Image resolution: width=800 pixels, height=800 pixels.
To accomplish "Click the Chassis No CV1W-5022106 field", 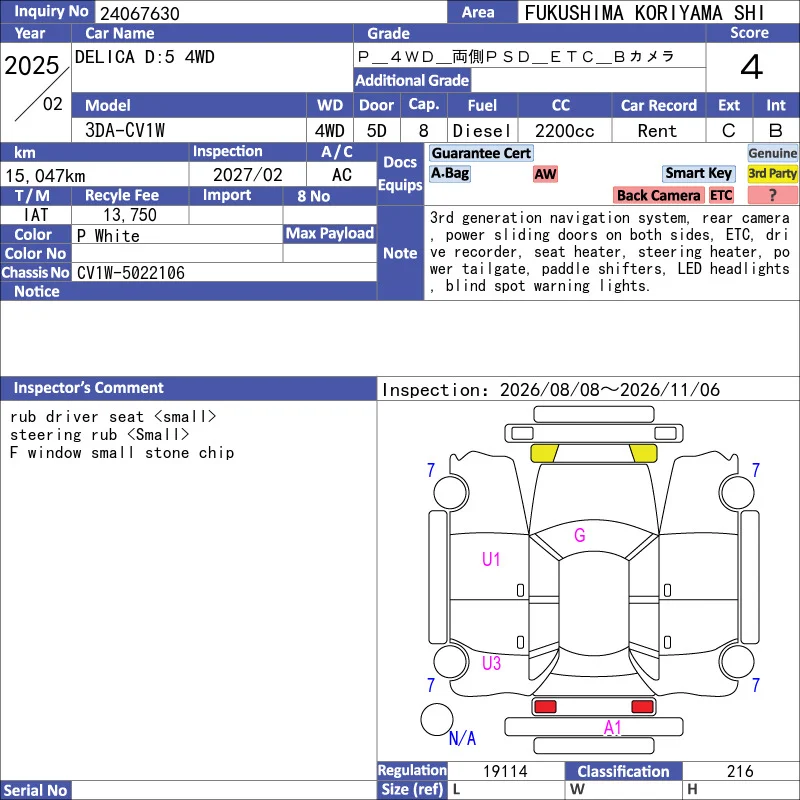I will point(224,272).
